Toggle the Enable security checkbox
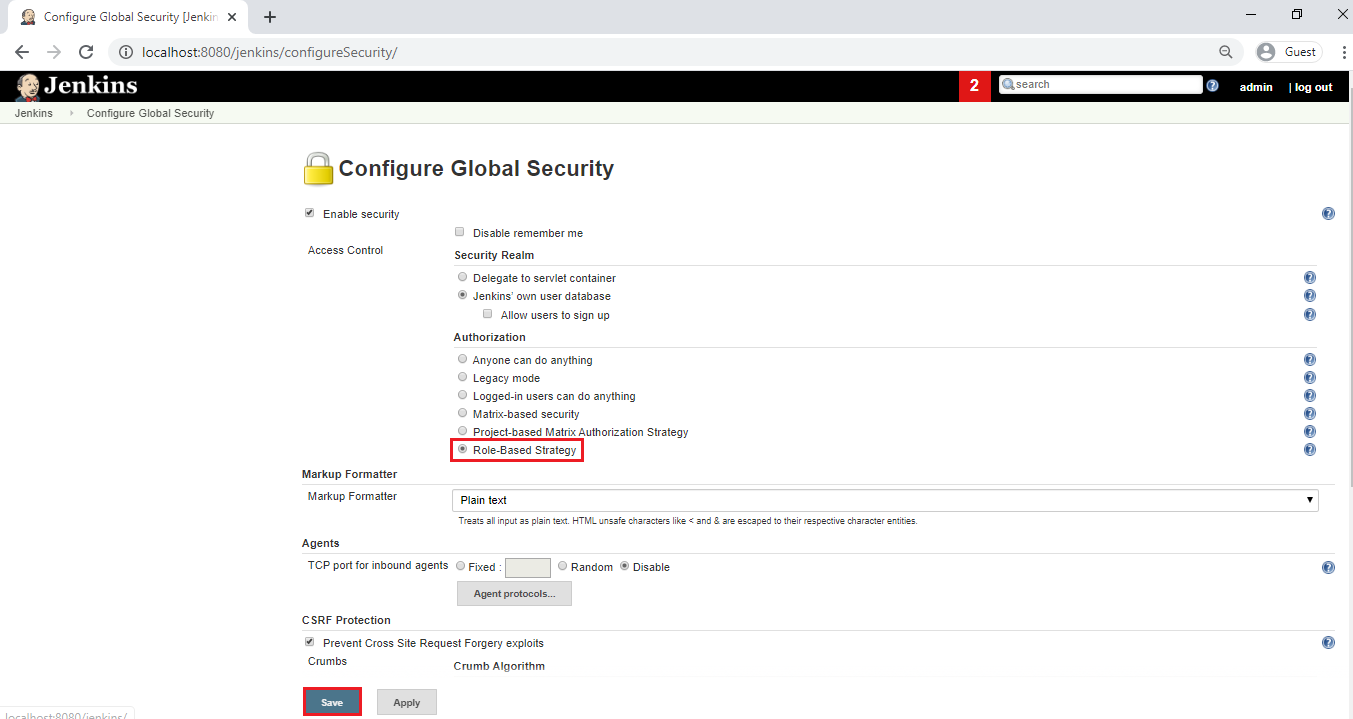This screenshot has height=719, width=1353. click(309, 213)
